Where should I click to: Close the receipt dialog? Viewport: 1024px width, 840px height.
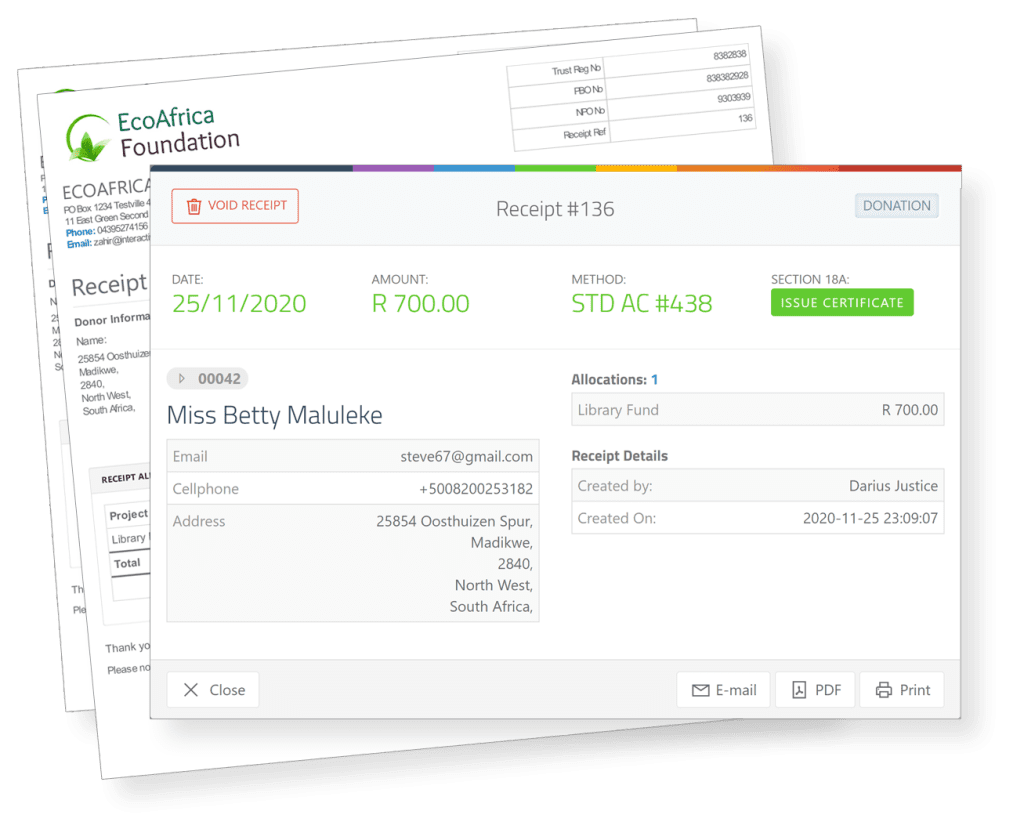click(x=212, y=689)
